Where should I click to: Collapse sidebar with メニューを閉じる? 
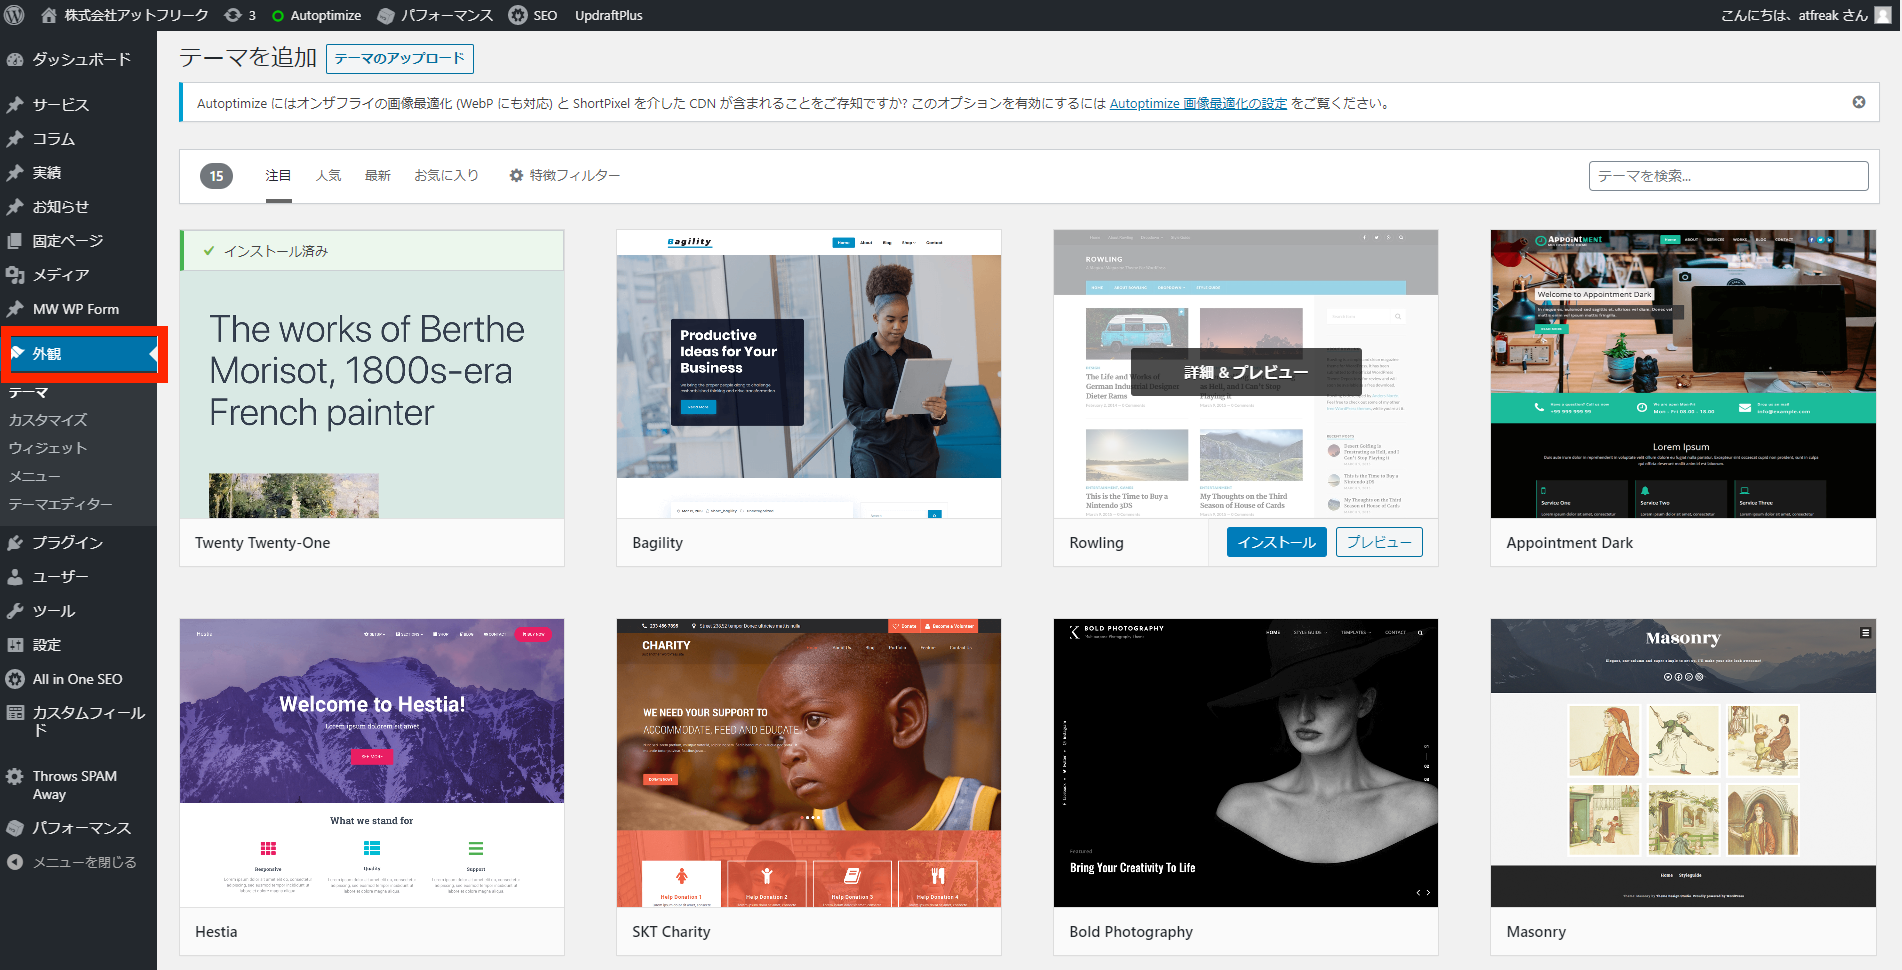(70, 862)
